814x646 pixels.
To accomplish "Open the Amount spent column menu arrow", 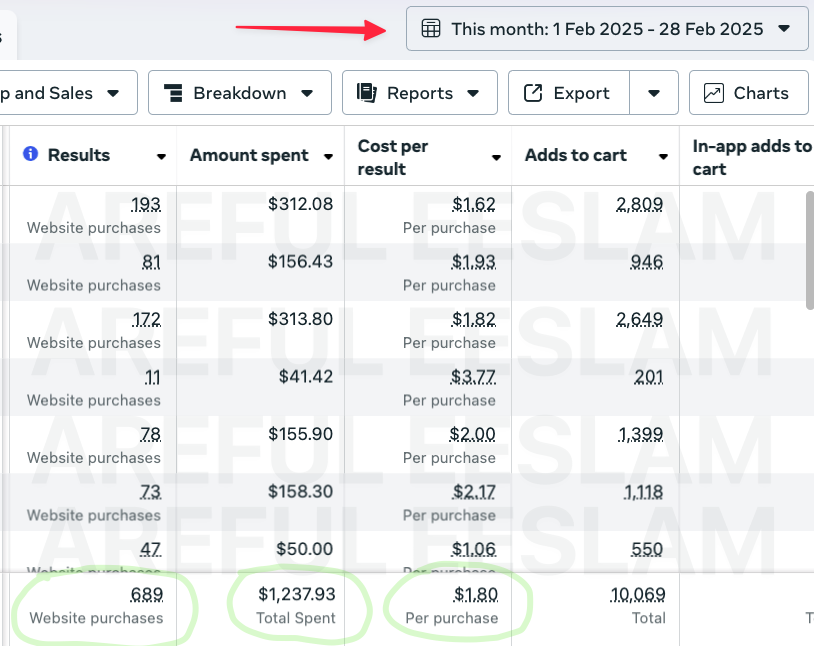I will pos(328,157).
